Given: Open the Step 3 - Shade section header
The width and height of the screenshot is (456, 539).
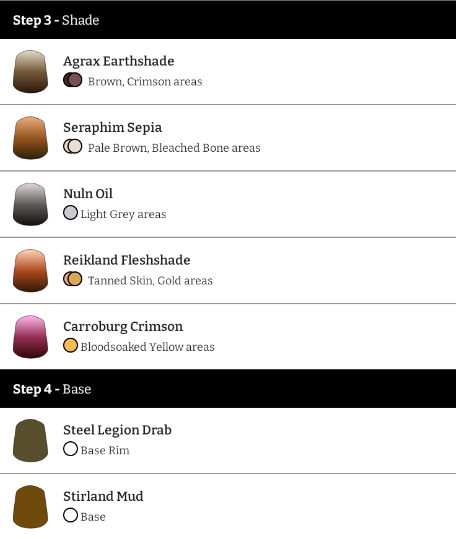Looking at the screenshot, I should point(228,20).
